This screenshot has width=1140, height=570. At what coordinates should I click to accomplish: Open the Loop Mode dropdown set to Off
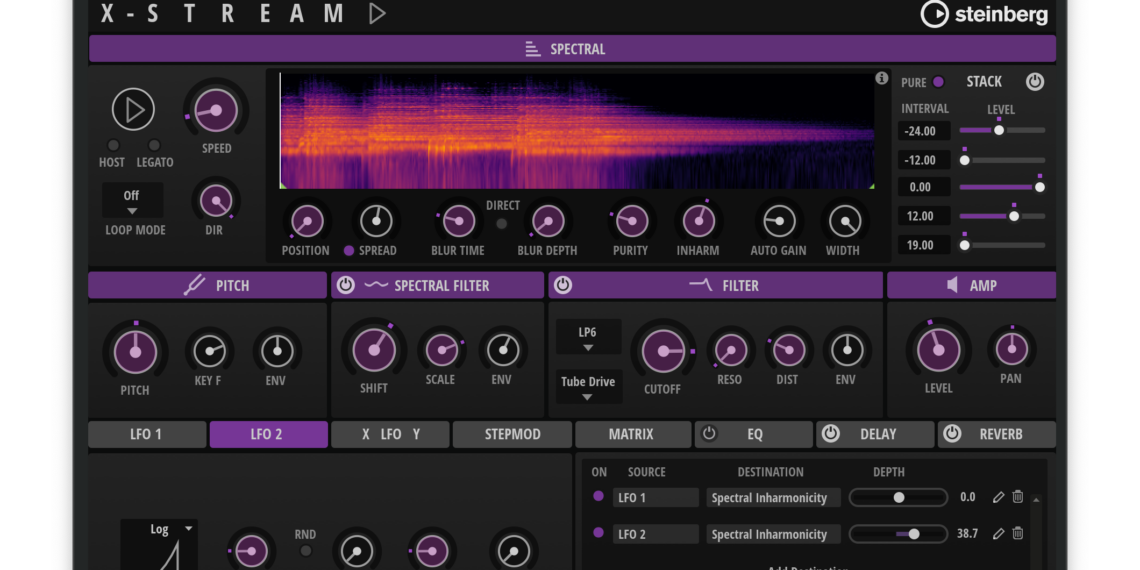[132, 200]
